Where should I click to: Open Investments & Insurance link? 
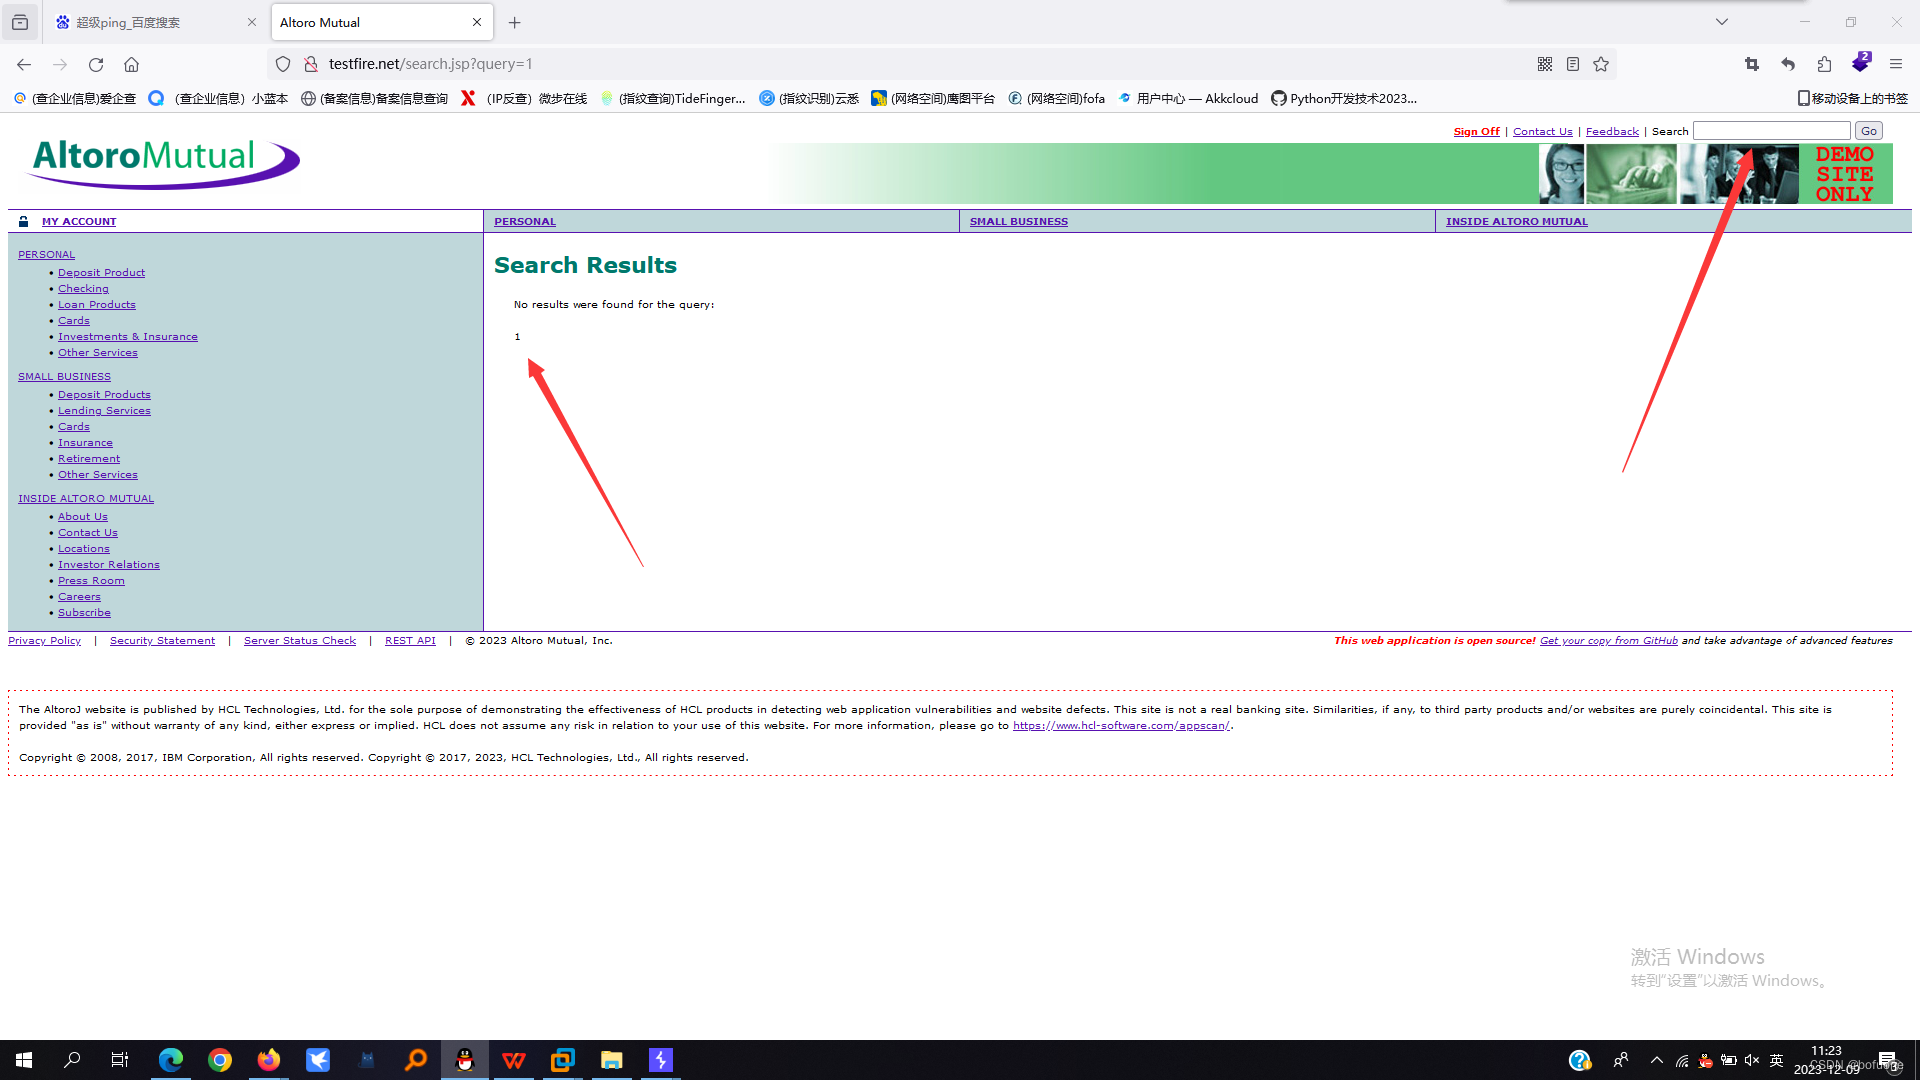coord(127,337)
